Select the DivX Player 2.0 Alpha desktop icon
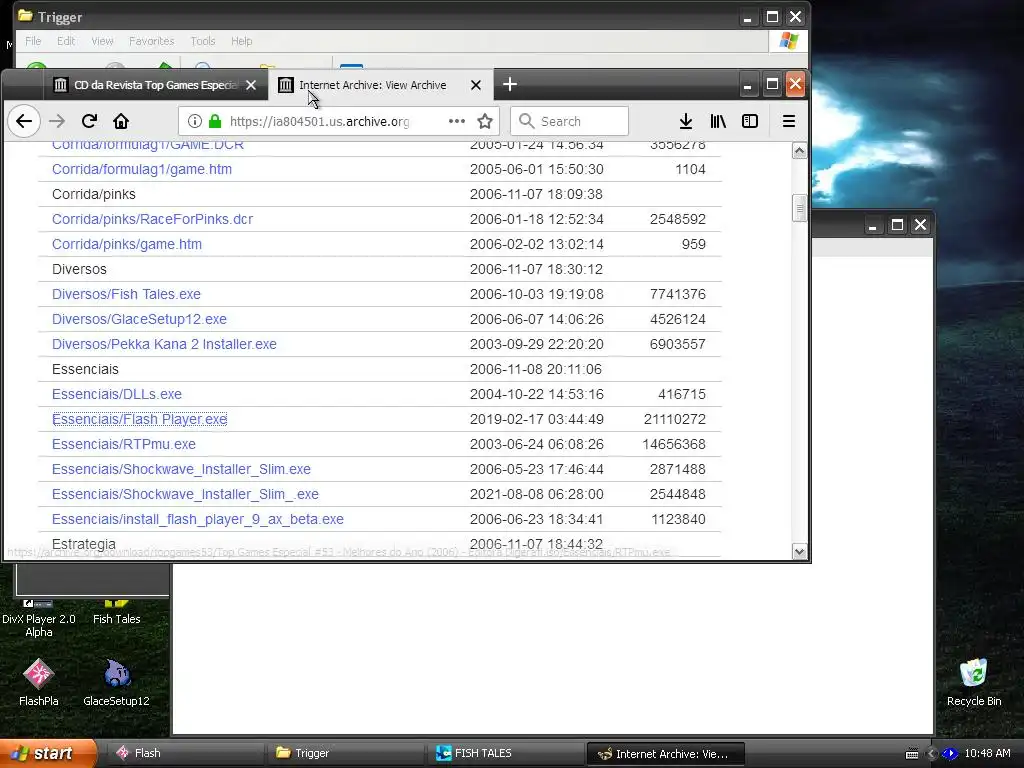Image resolution: width=1024 pixels, height=768 pixels. click(x=39, y=617)
